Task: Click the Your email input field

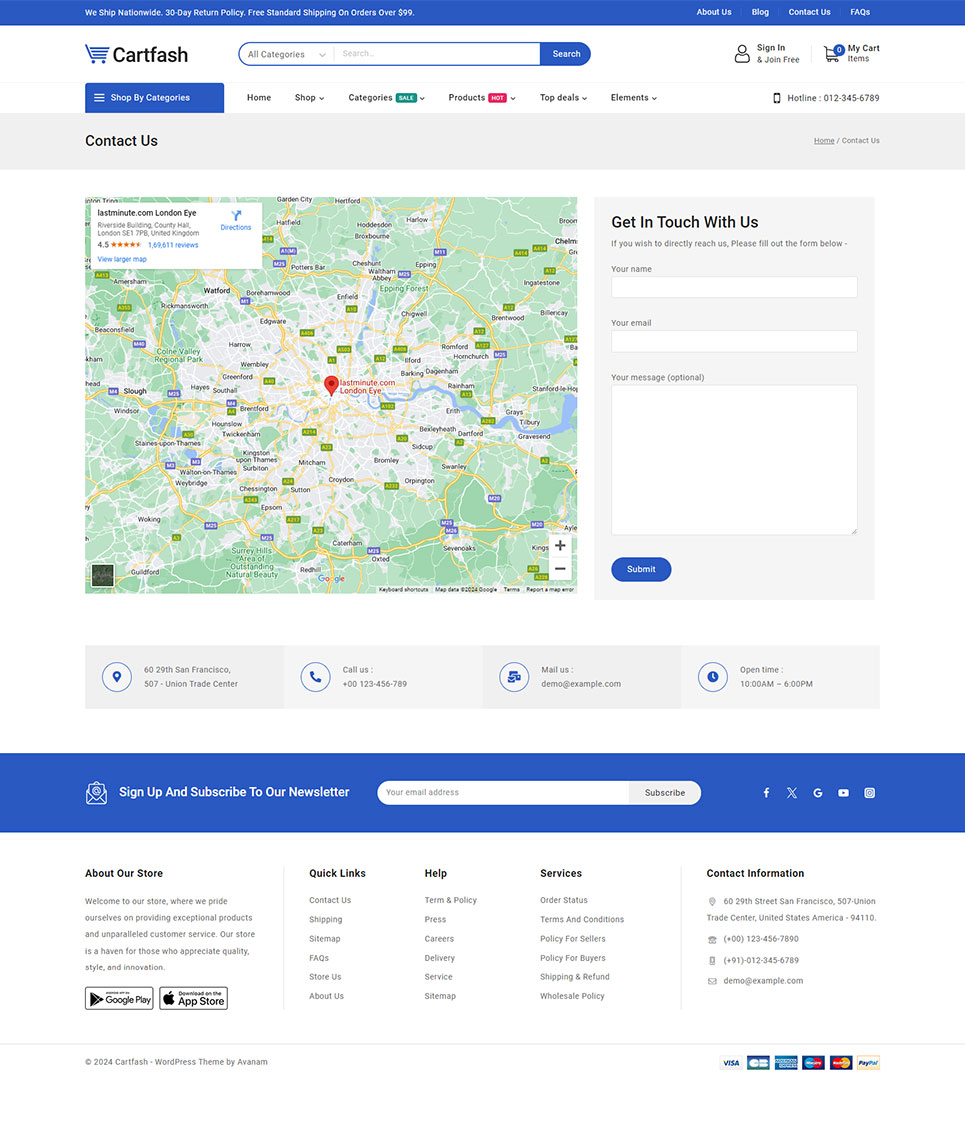Action: (734, 341)
